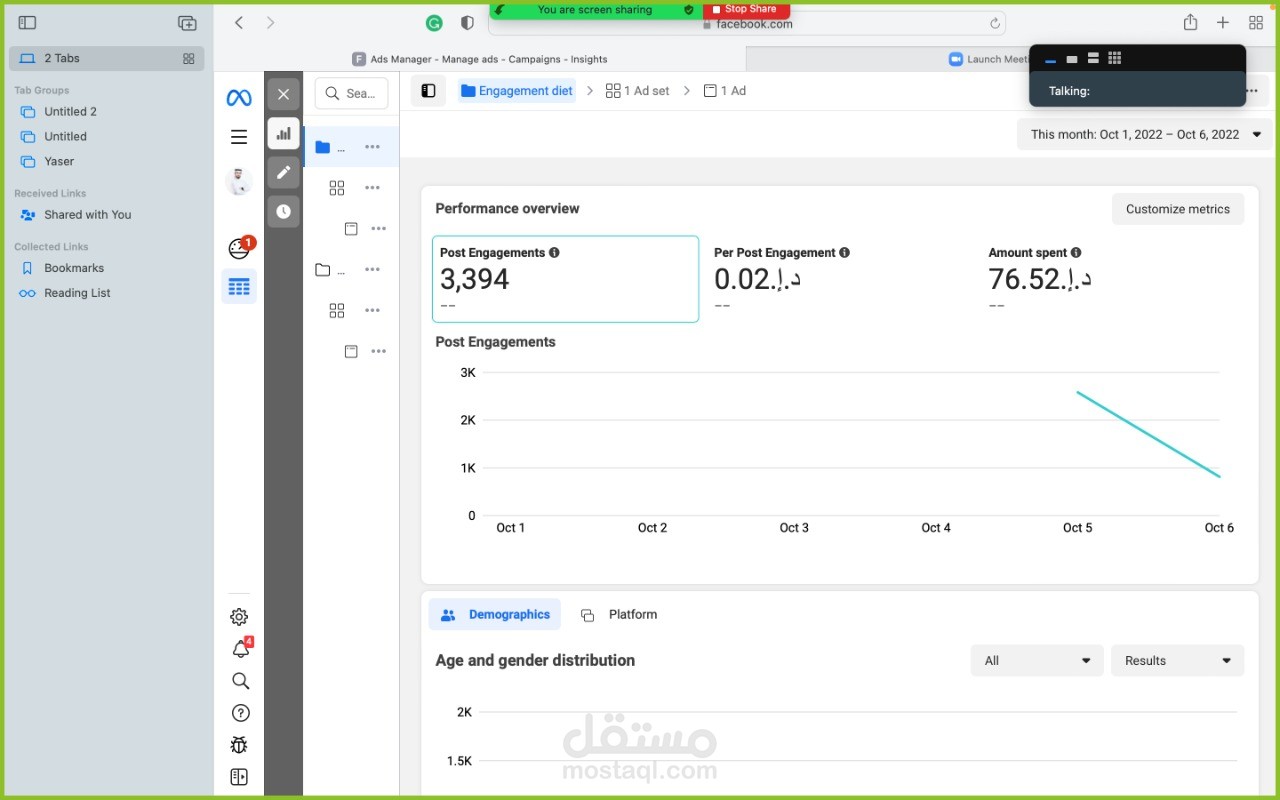Go back with browser back arrow

pos(239,22)
